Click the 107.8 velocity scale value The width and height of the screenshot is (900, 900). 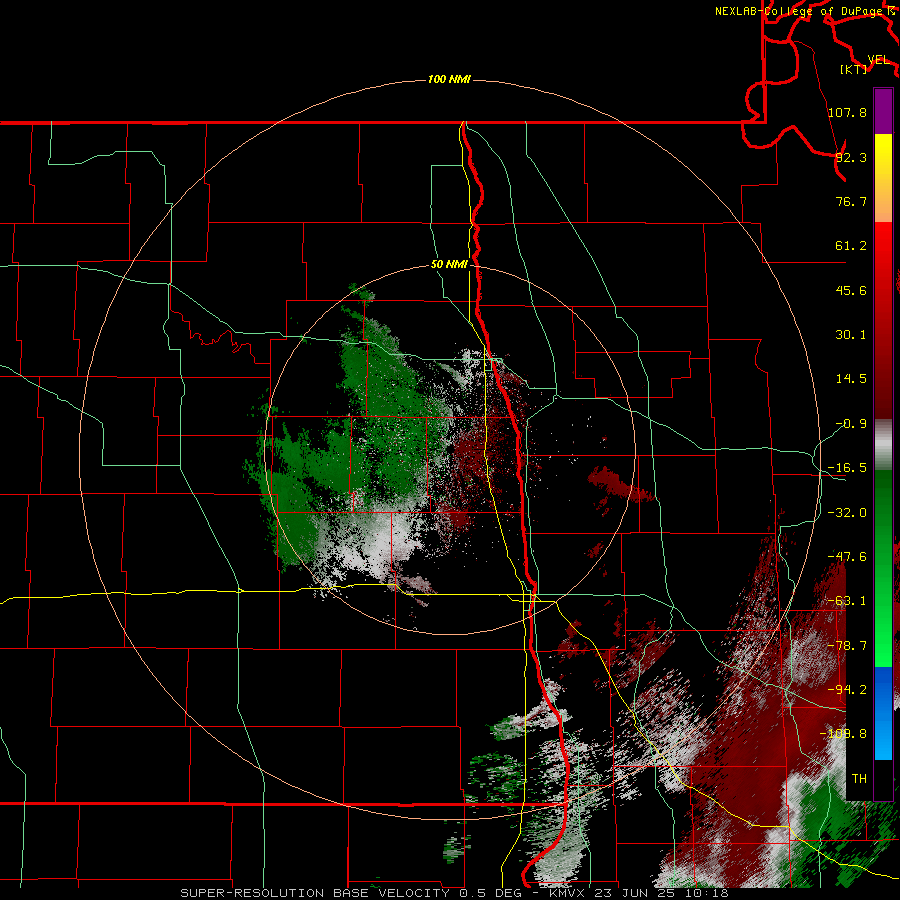(x=847, y=112)
